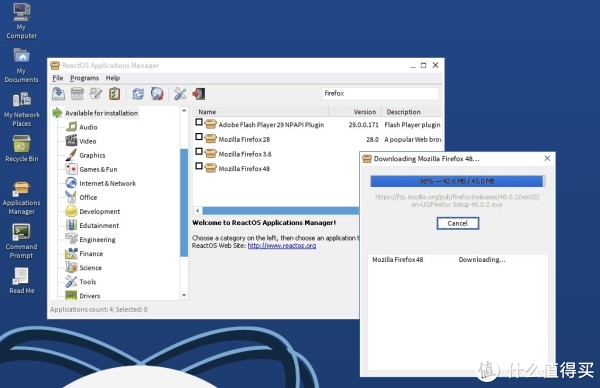Select Adobe Flash Player 29 NPAPI Plugin row
This screenshot has height=388, width=600.
tap(317, 125)
